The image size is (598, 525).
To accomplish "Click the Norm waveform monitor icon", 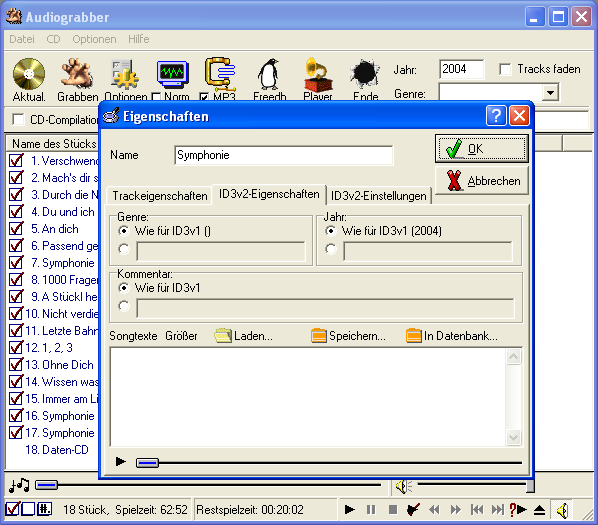I will 172,73.
